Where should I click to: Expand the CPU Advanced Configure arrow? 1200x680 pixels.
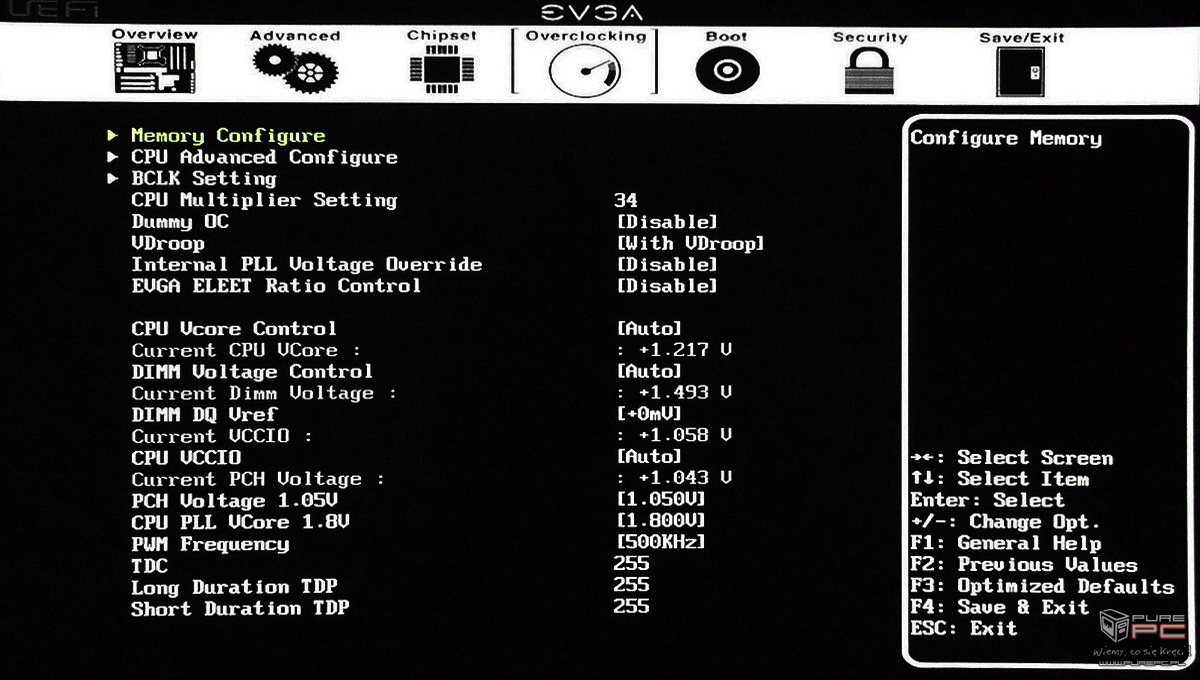point(113,157)
